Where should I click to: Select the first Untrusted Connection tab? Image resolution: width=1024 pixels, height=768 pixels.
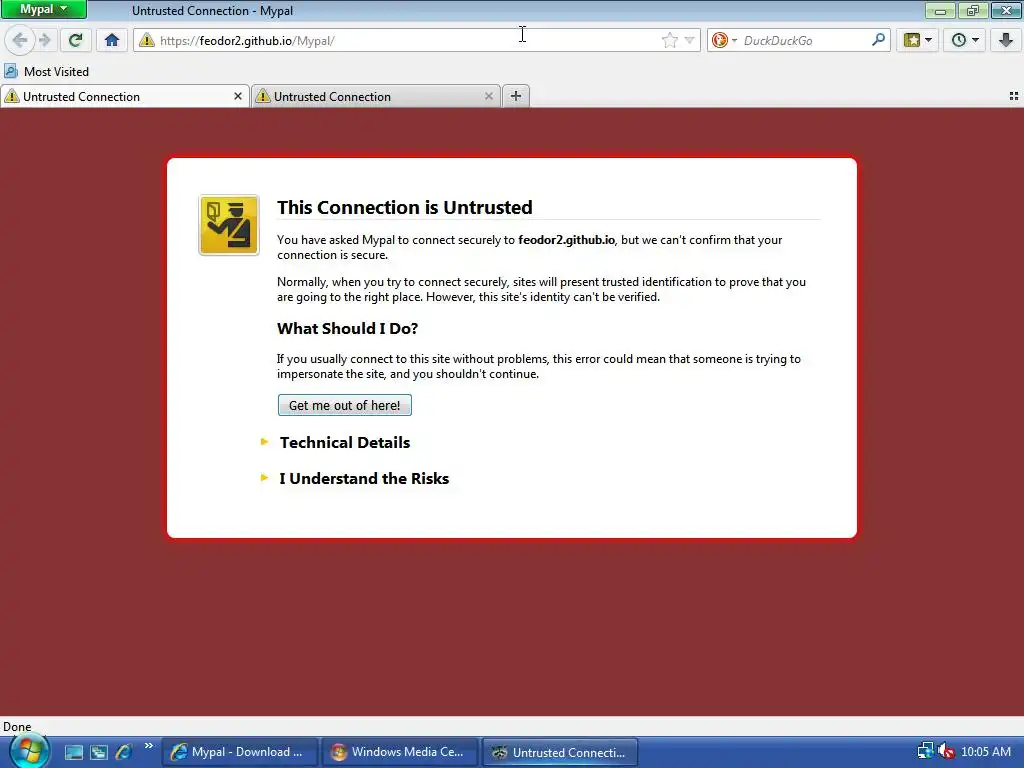point(124,97)
